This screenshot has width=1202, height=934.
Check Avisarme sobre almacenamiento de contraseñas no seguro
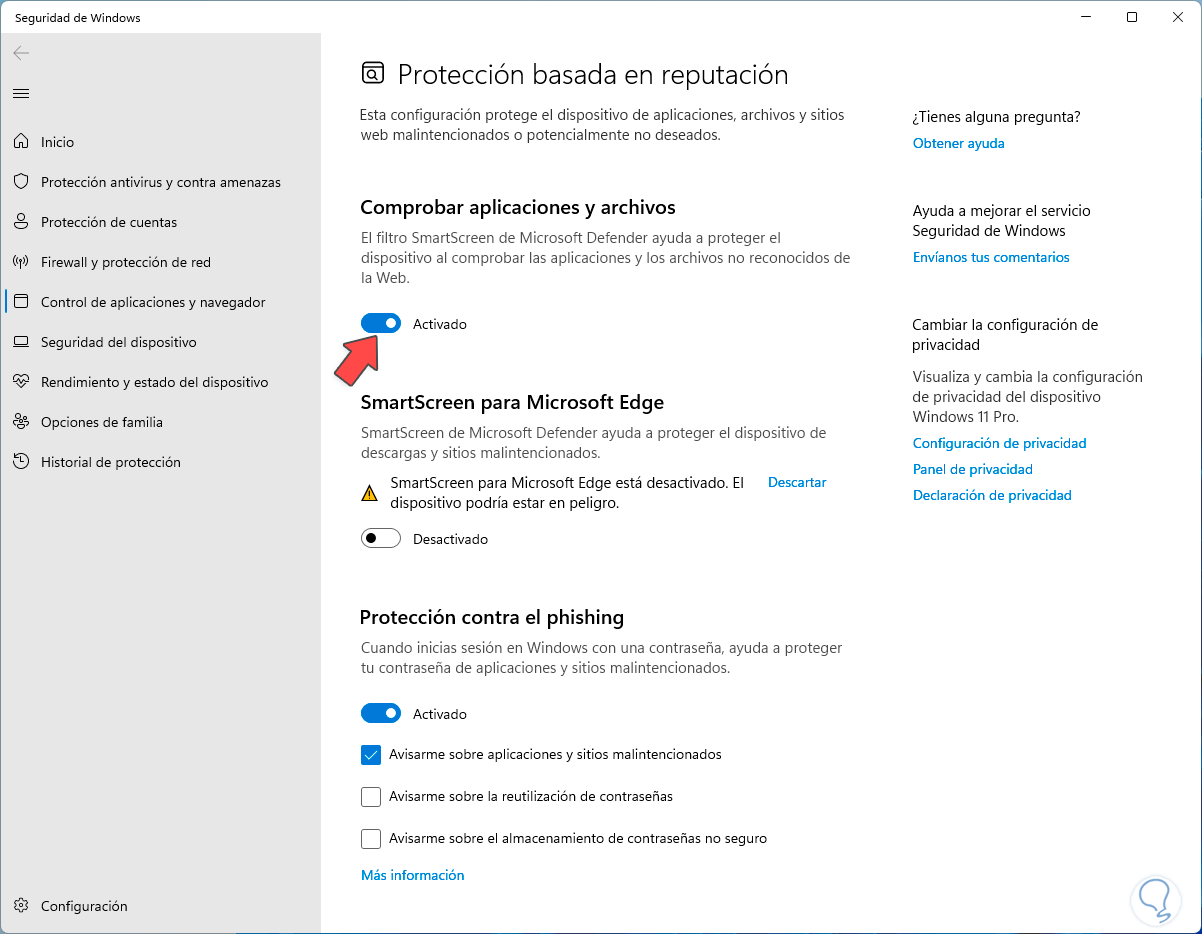pos(371,839)
